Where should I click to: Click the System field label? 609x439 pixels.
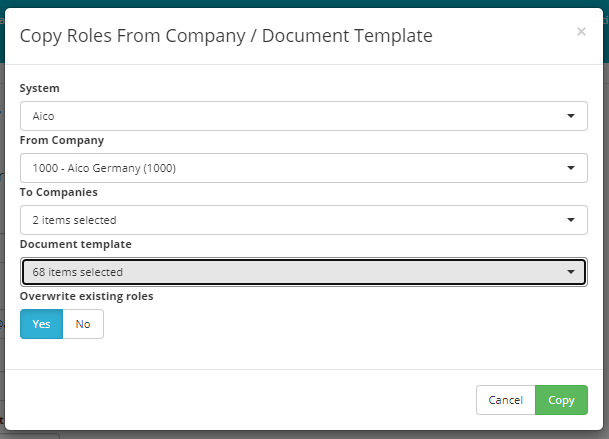pyautogui.click(x=40, y=88)
